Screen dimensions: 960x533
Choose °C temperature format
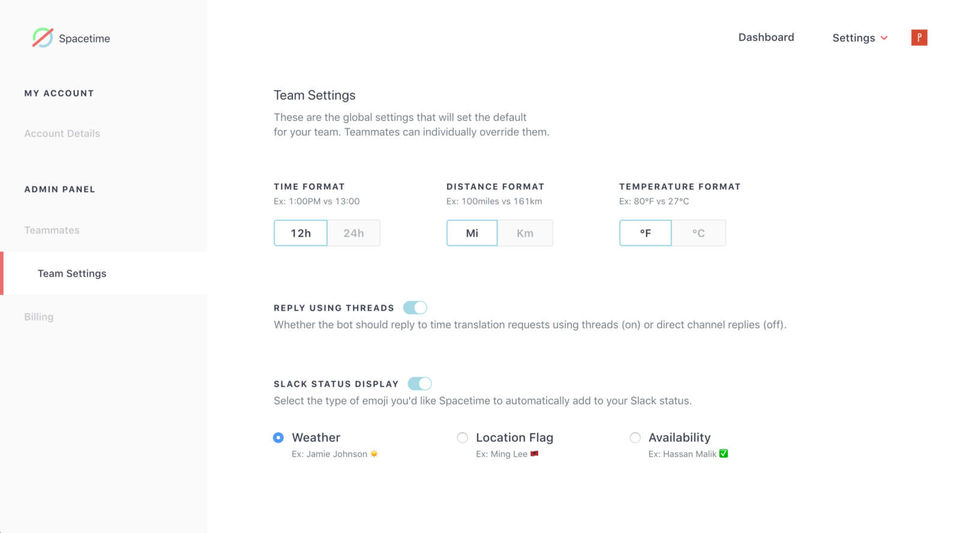click(699, 233)
